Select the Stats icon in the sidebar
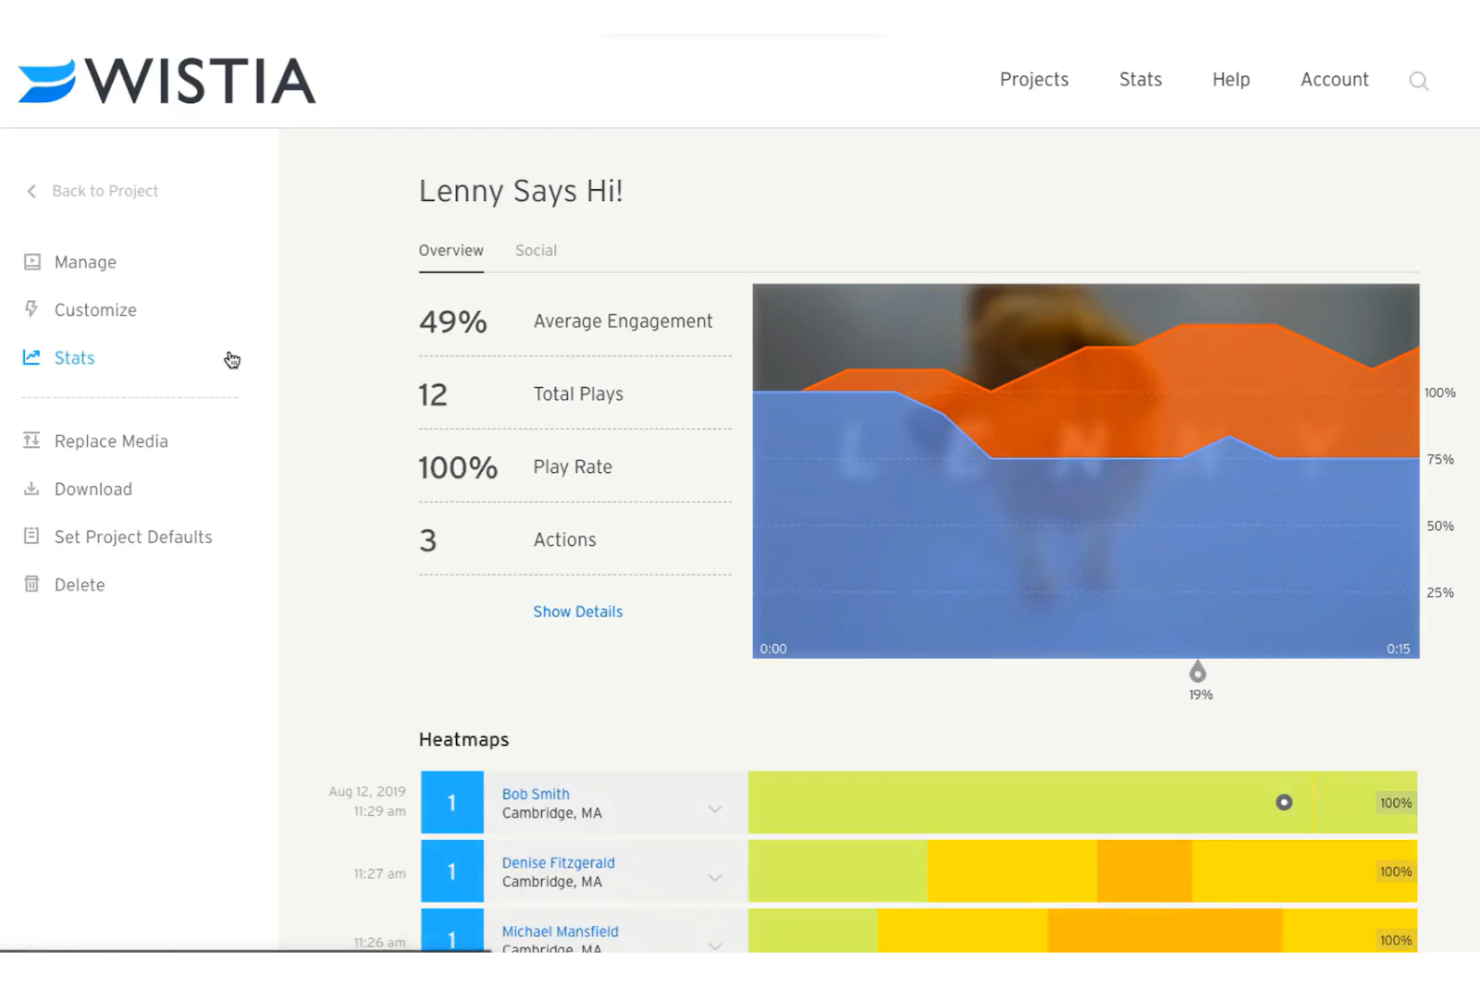This screenshot has width=1480, height=987. click(31, 357)
